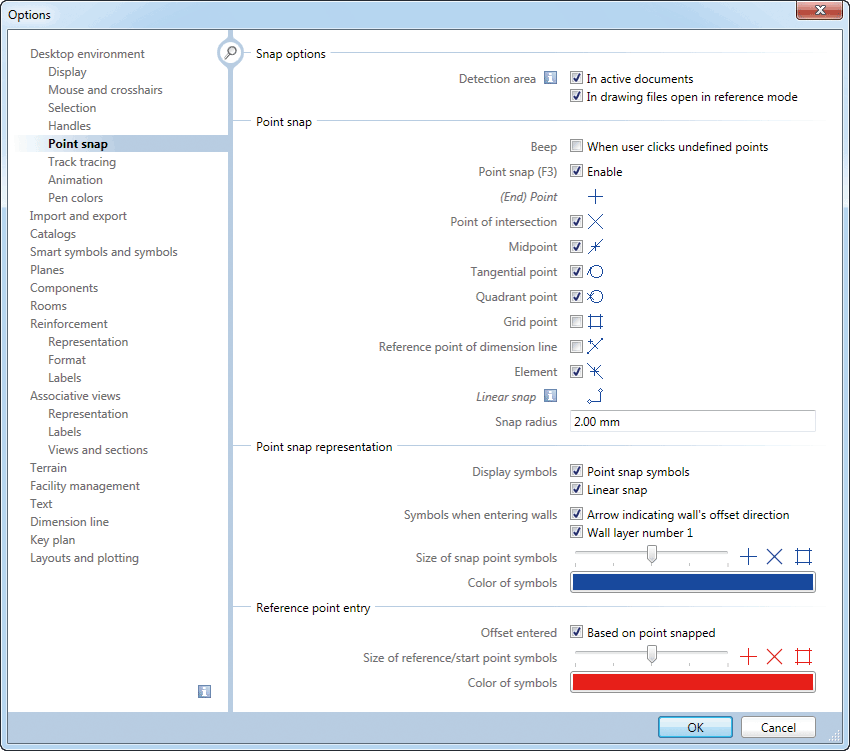Click the Element snap symbol
The image size is (850, 751).
click(x=595, y=371)
